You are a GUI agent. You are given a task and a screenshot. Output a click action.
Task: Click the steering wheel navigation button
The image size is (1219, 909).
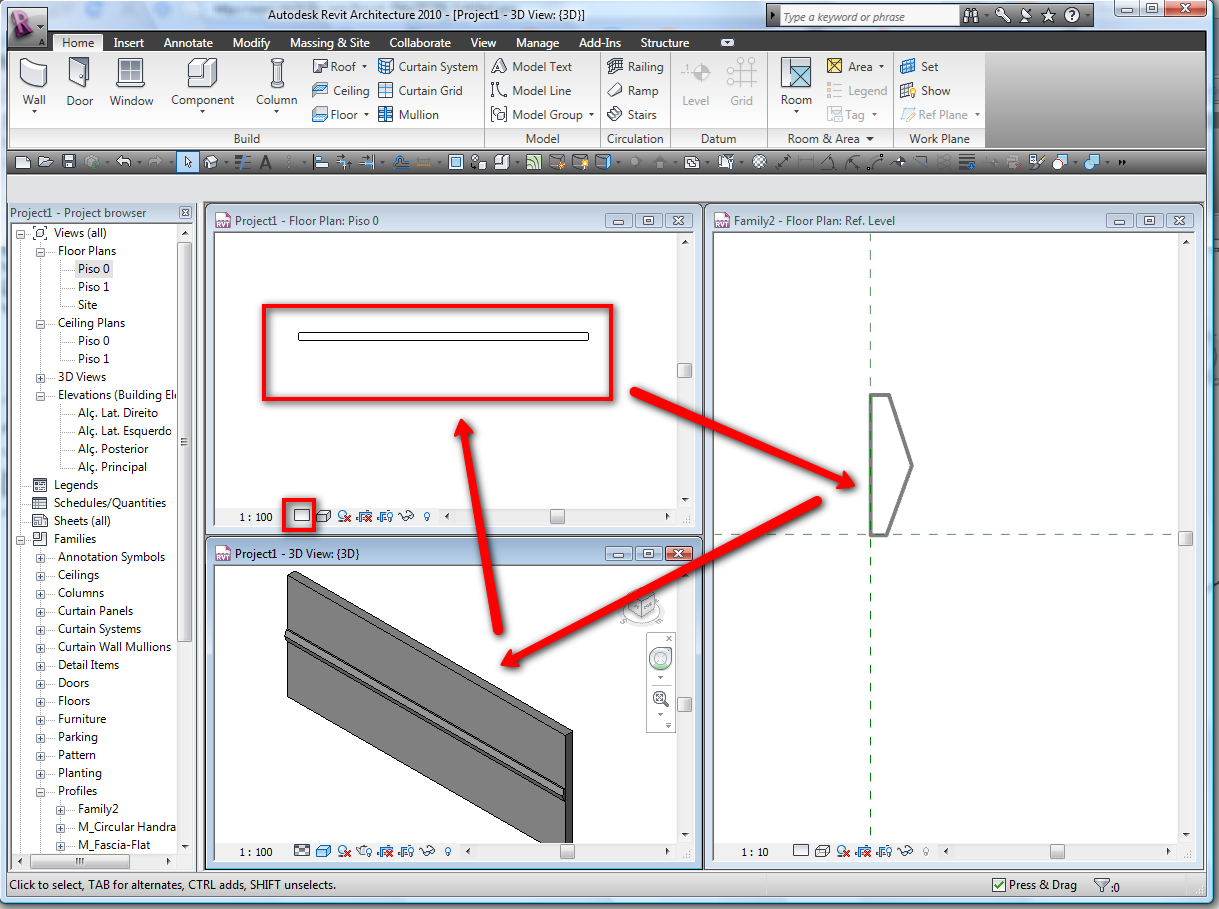(x=659, y=659)
